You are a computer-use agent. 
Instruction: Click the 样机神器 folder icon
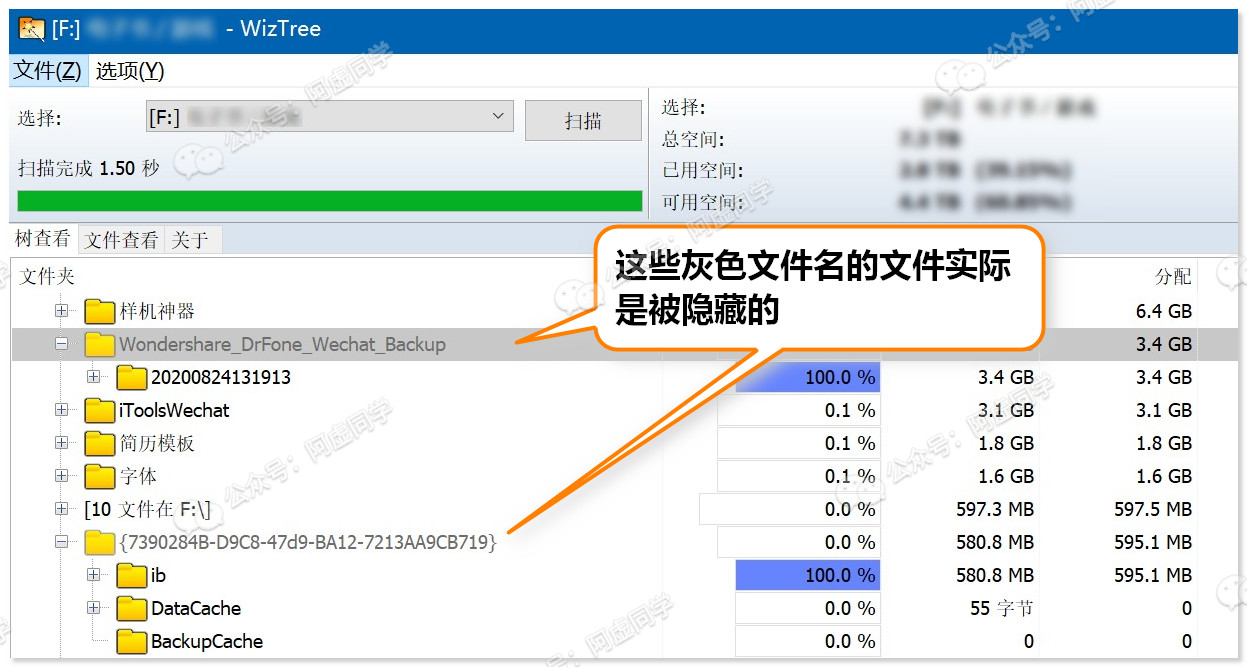click(100, 312)
